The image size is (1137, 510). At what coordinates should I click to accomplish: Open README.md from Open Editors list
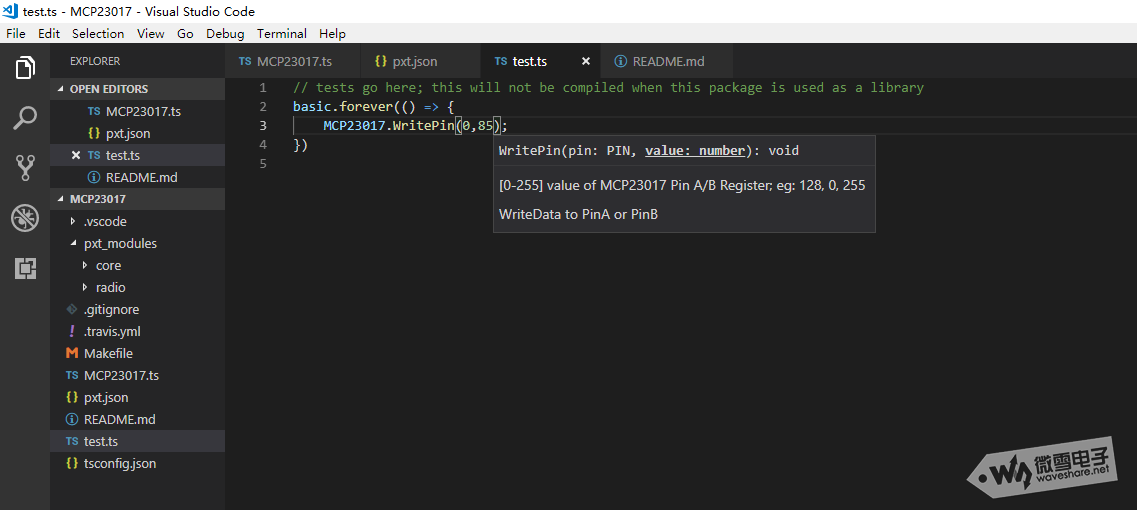(x=138, y=177)
